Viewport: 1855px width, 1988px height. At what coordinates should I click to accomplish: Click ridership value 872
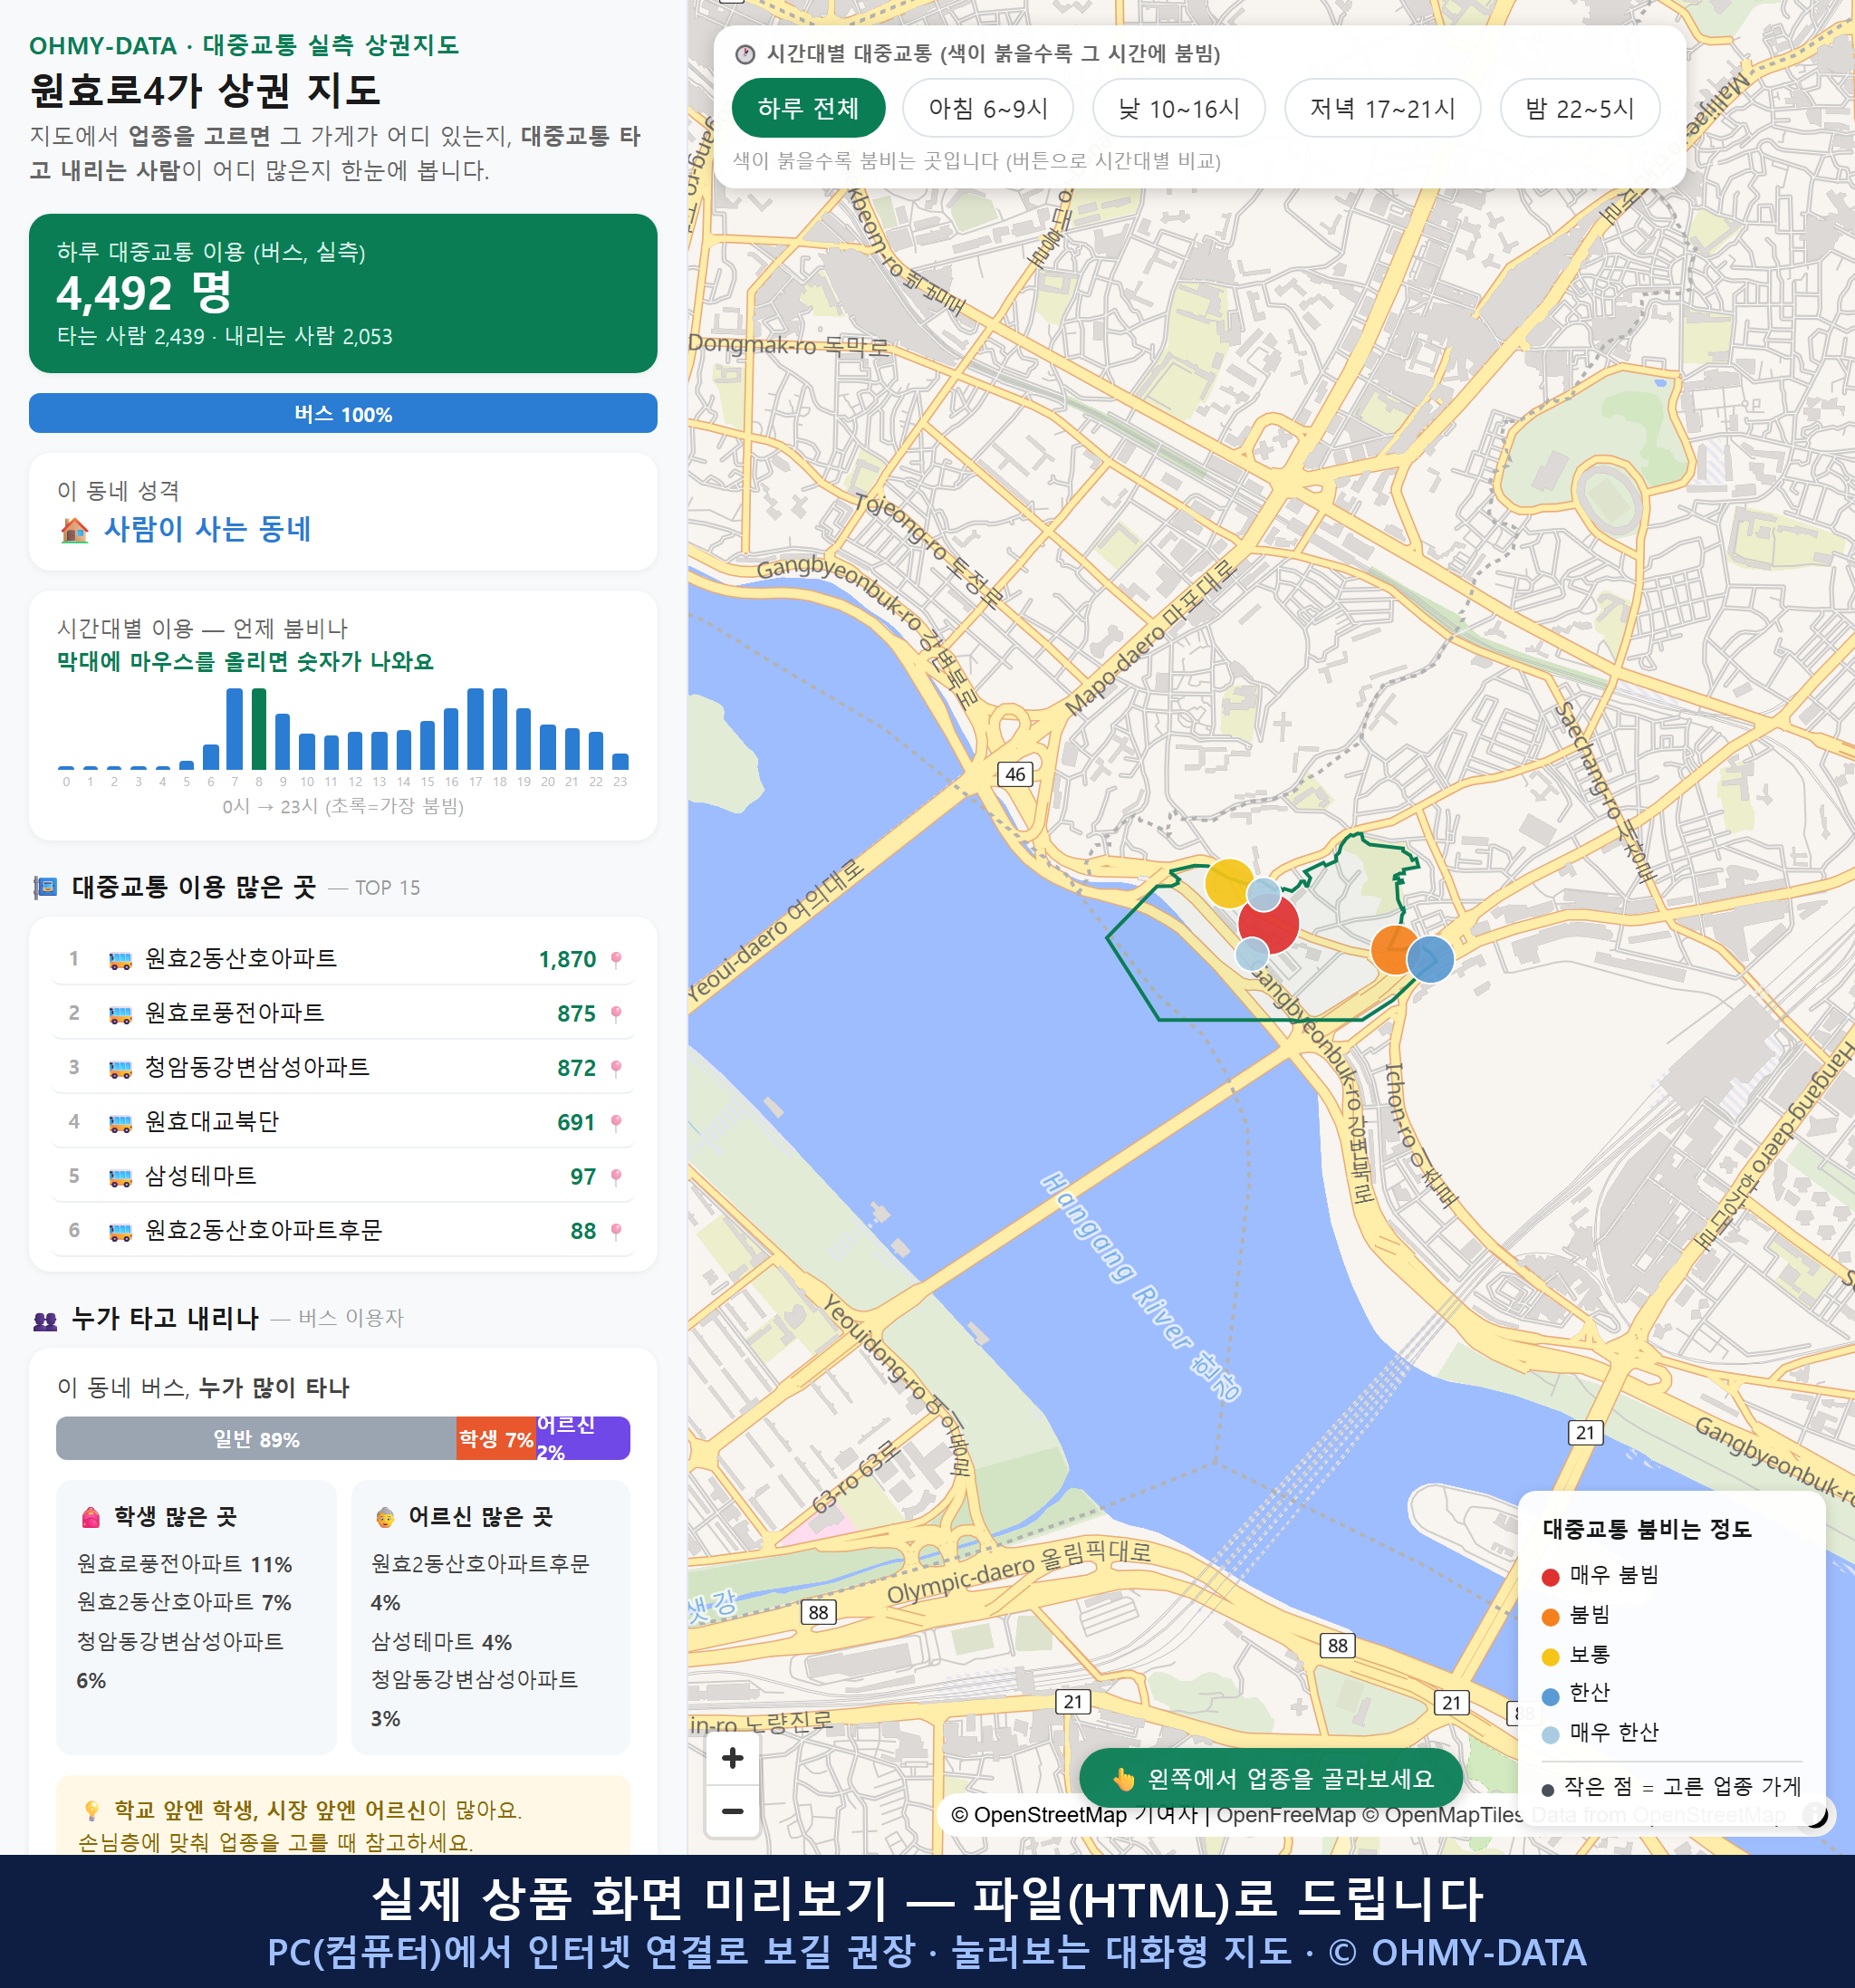coord(576,1068)
